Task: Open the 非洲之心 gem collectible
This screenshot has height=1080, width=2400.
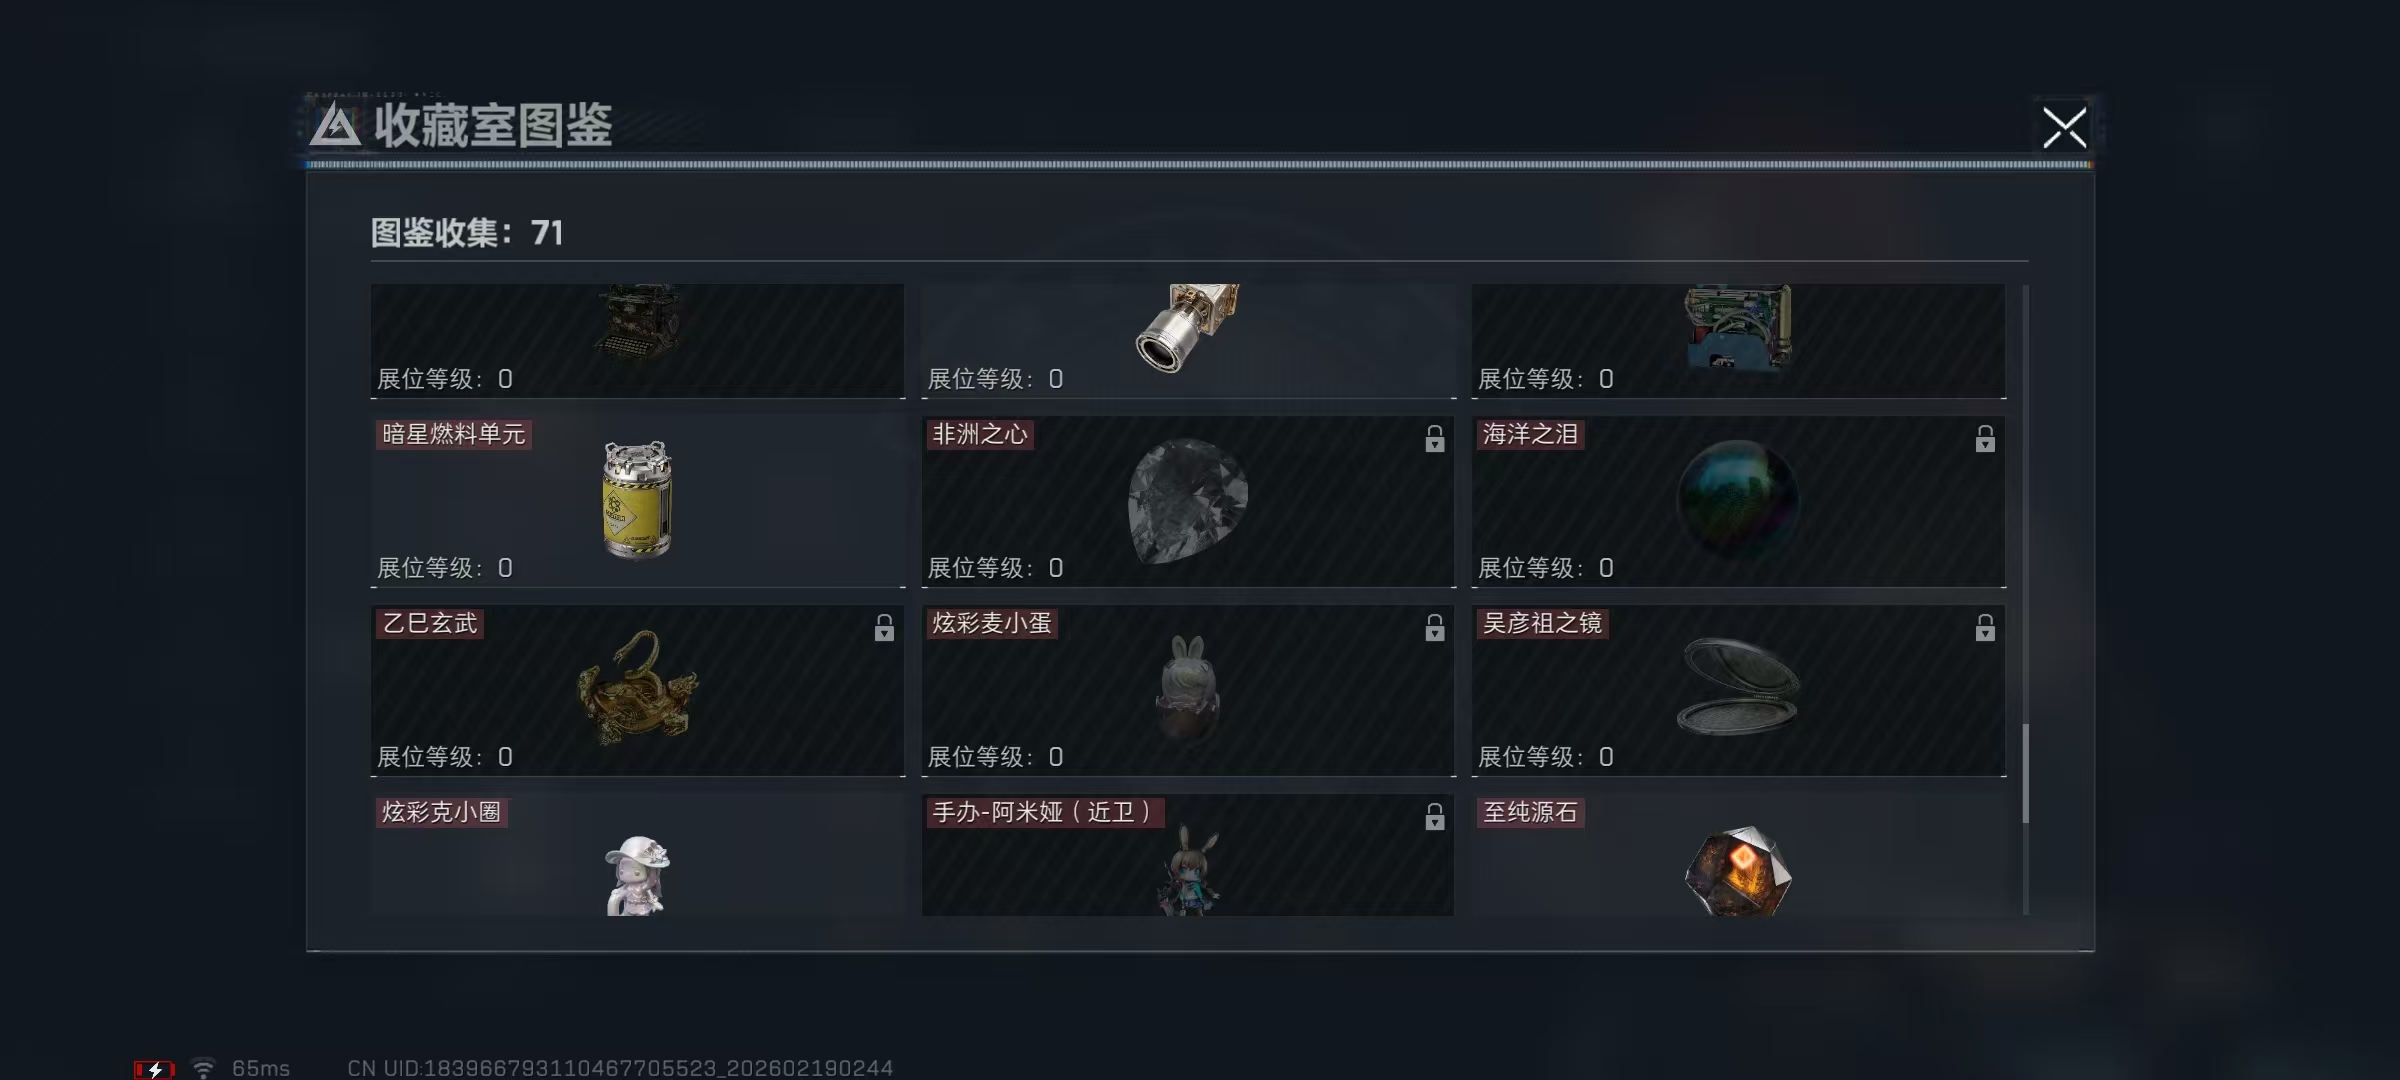Action: (x=1188, y=501)
